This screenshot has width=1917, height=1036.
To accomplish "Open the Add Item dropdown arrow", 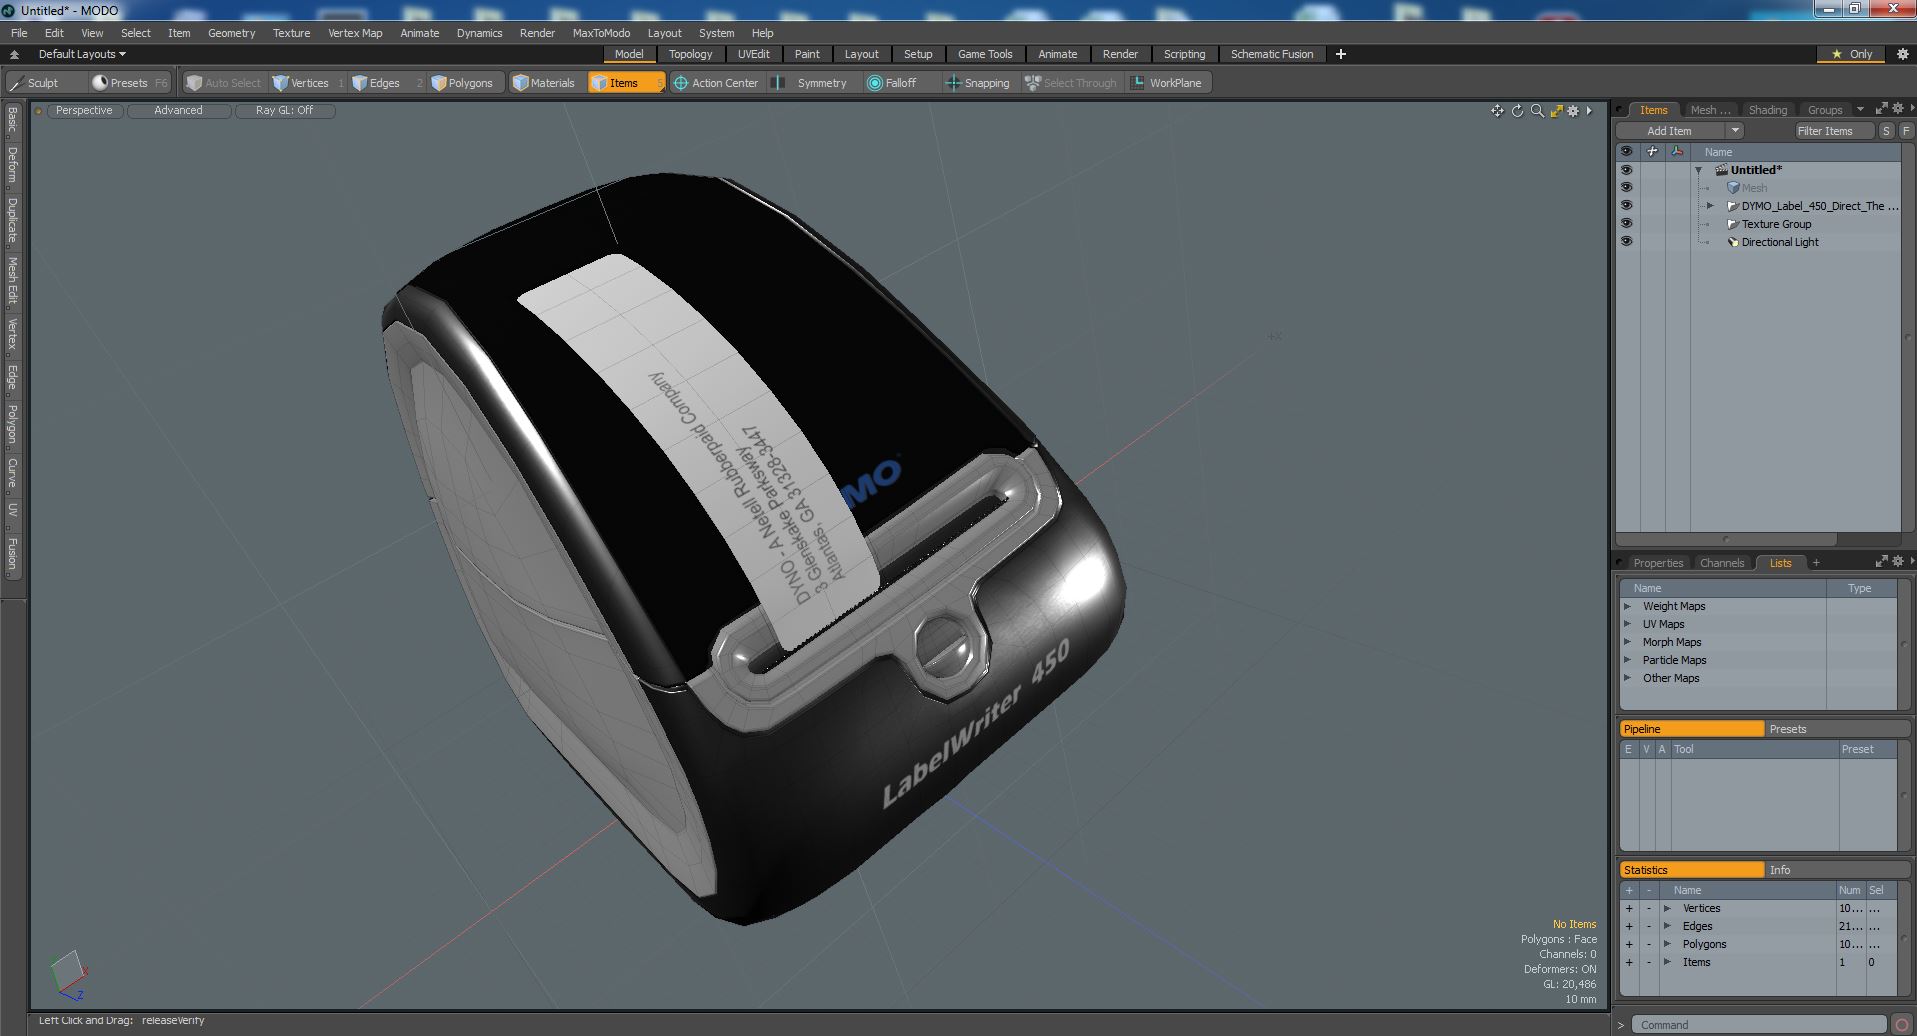I will tap(1735, 131).
